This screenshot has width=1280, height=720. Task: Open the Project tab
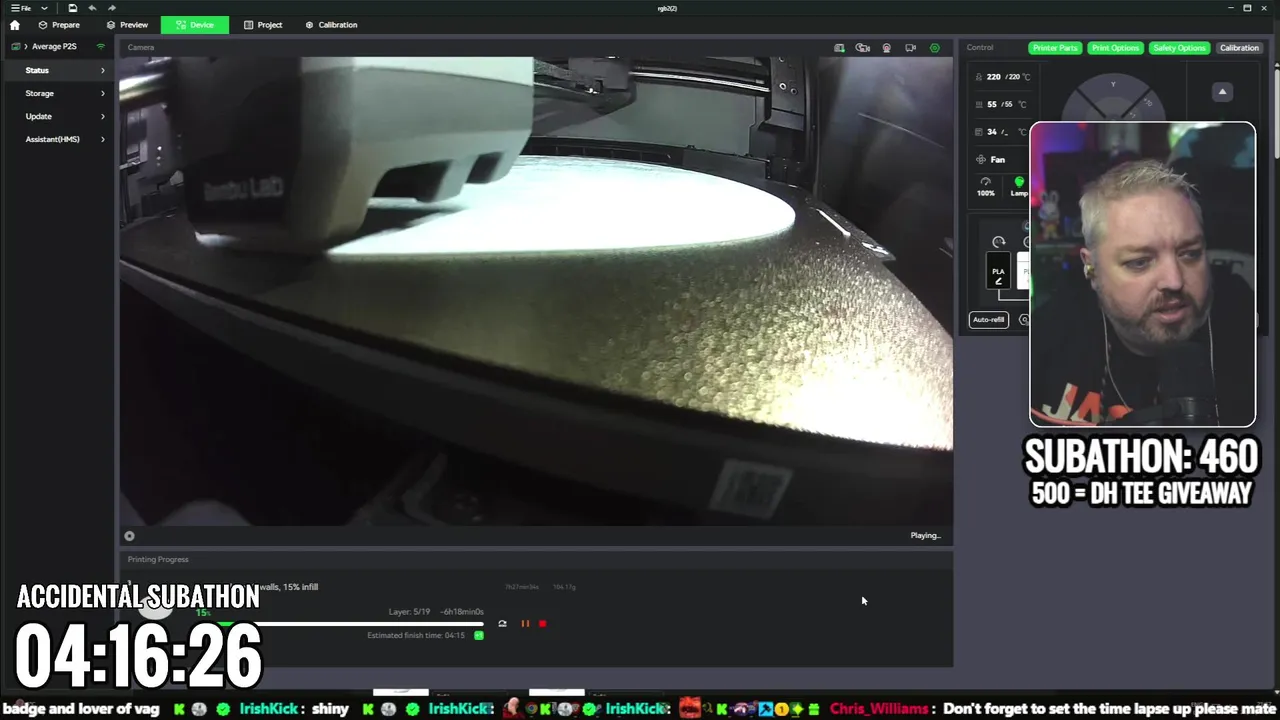pyautogui.click(x=263, y=25)
